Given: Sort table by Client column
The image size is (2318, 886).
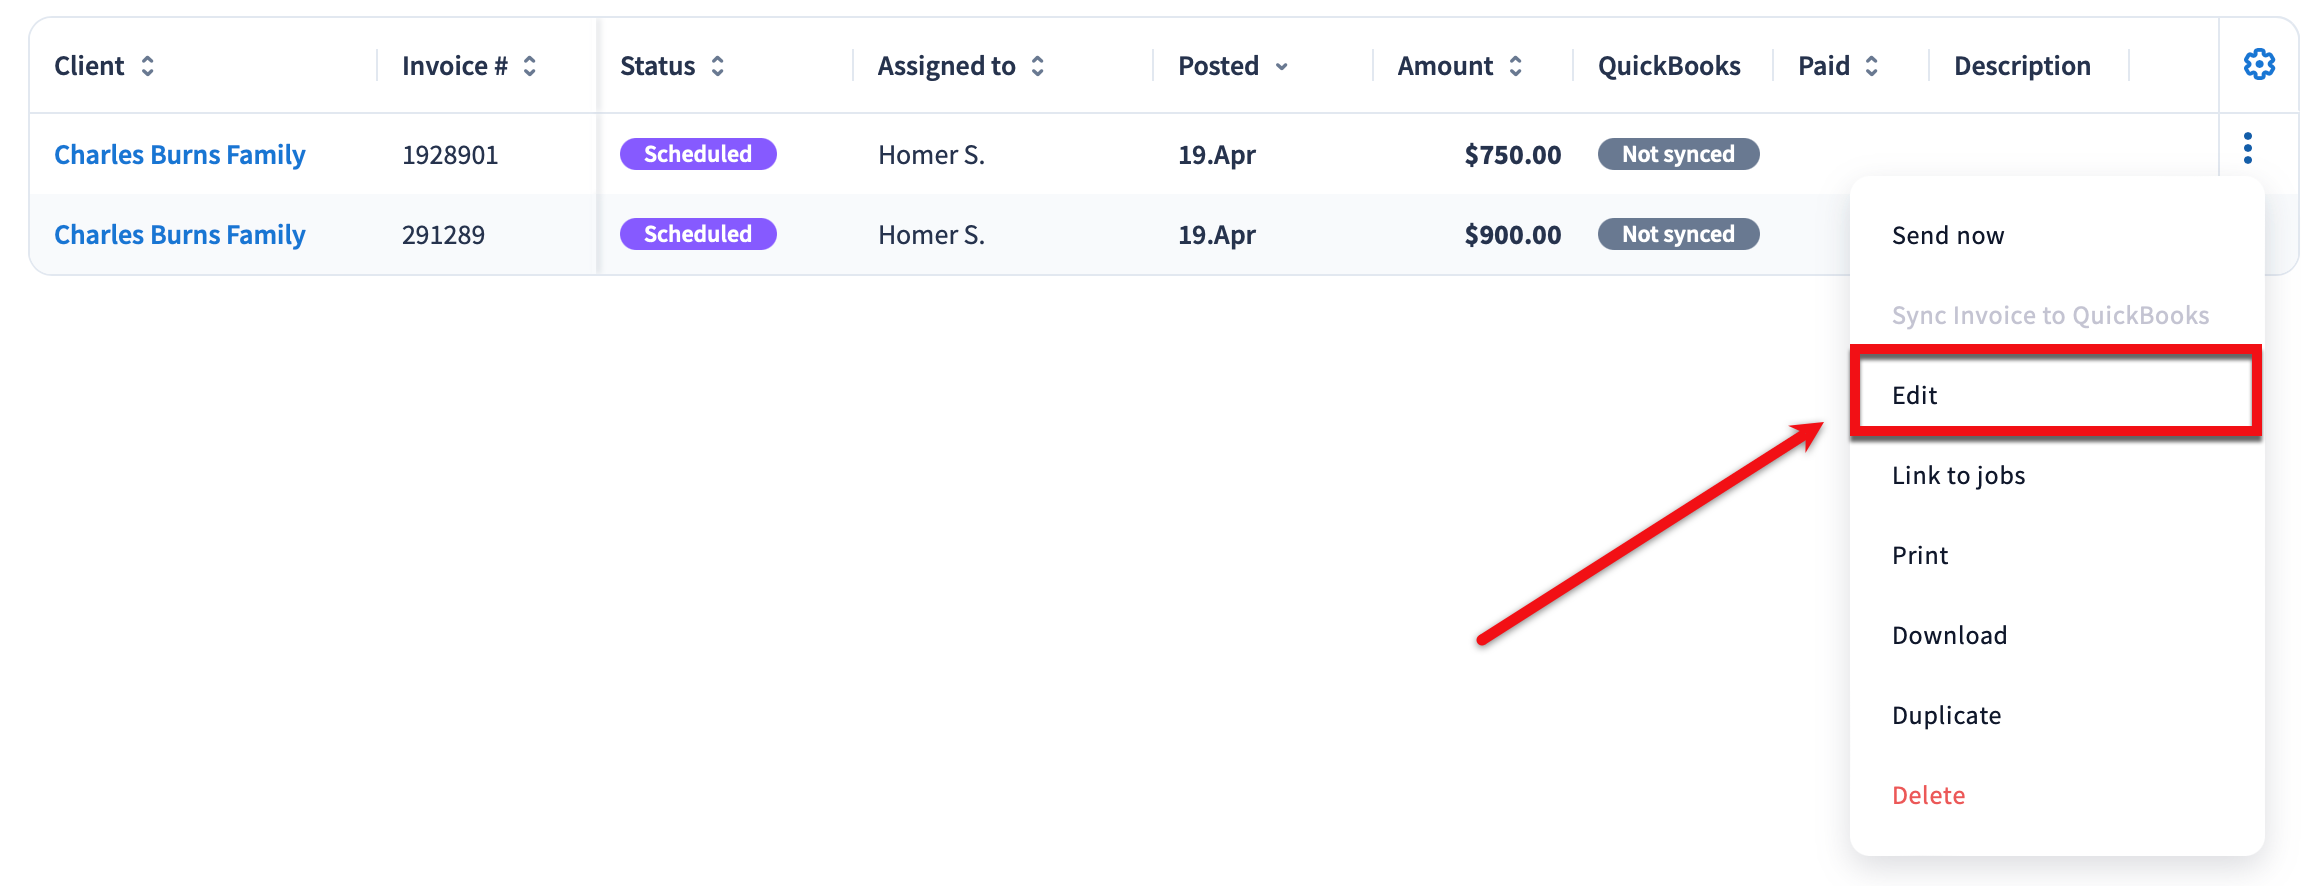Looking at the screenshot, I should click(147, 66).
